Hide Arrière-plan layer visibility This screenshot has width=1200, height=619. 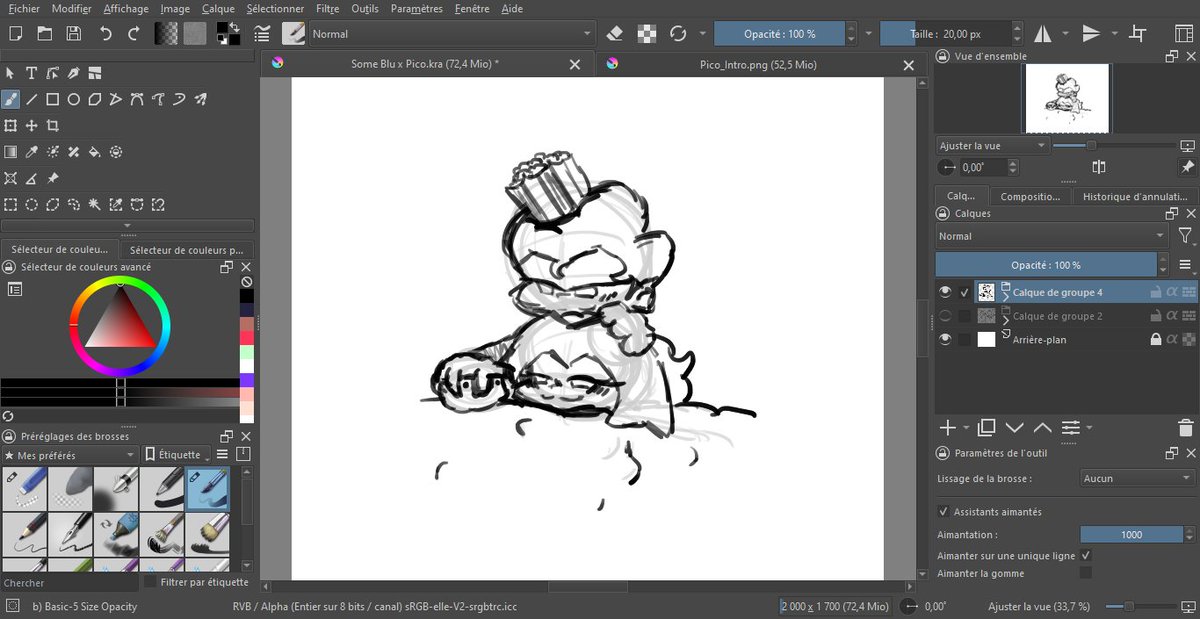click(x=945, y=340)
